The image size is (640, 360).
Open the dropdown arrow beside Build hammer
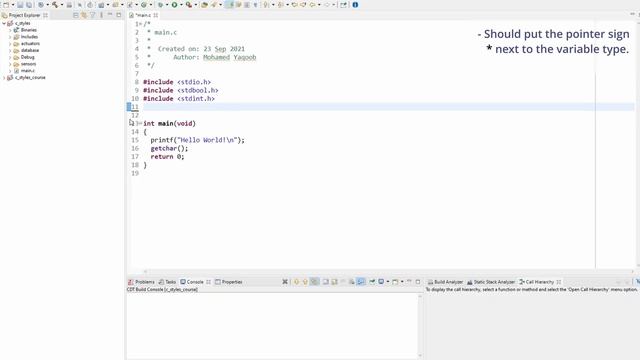pos(62,5)
